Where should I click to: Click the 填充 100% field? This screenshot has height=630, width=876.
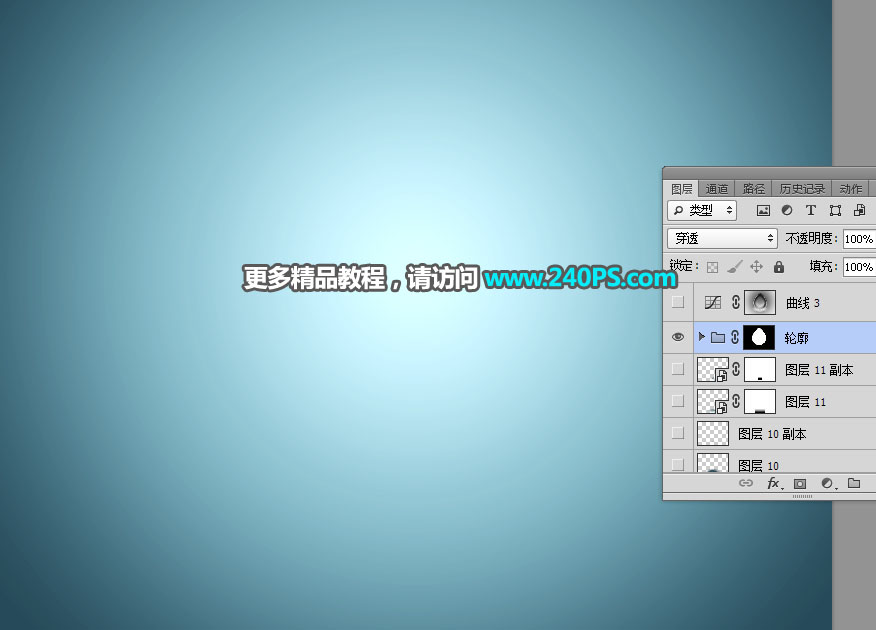pyautogui.click(x=859, y=267)
